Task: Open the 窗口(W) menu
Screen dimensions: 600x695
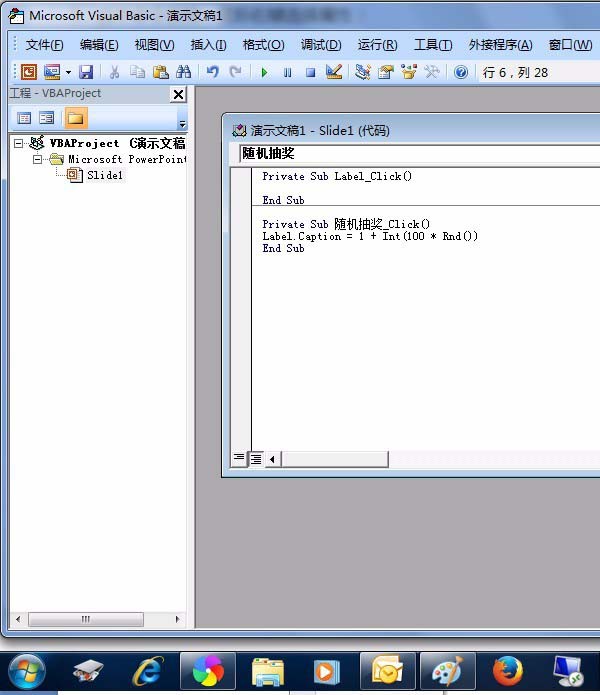Action: [x=570, y=45]
